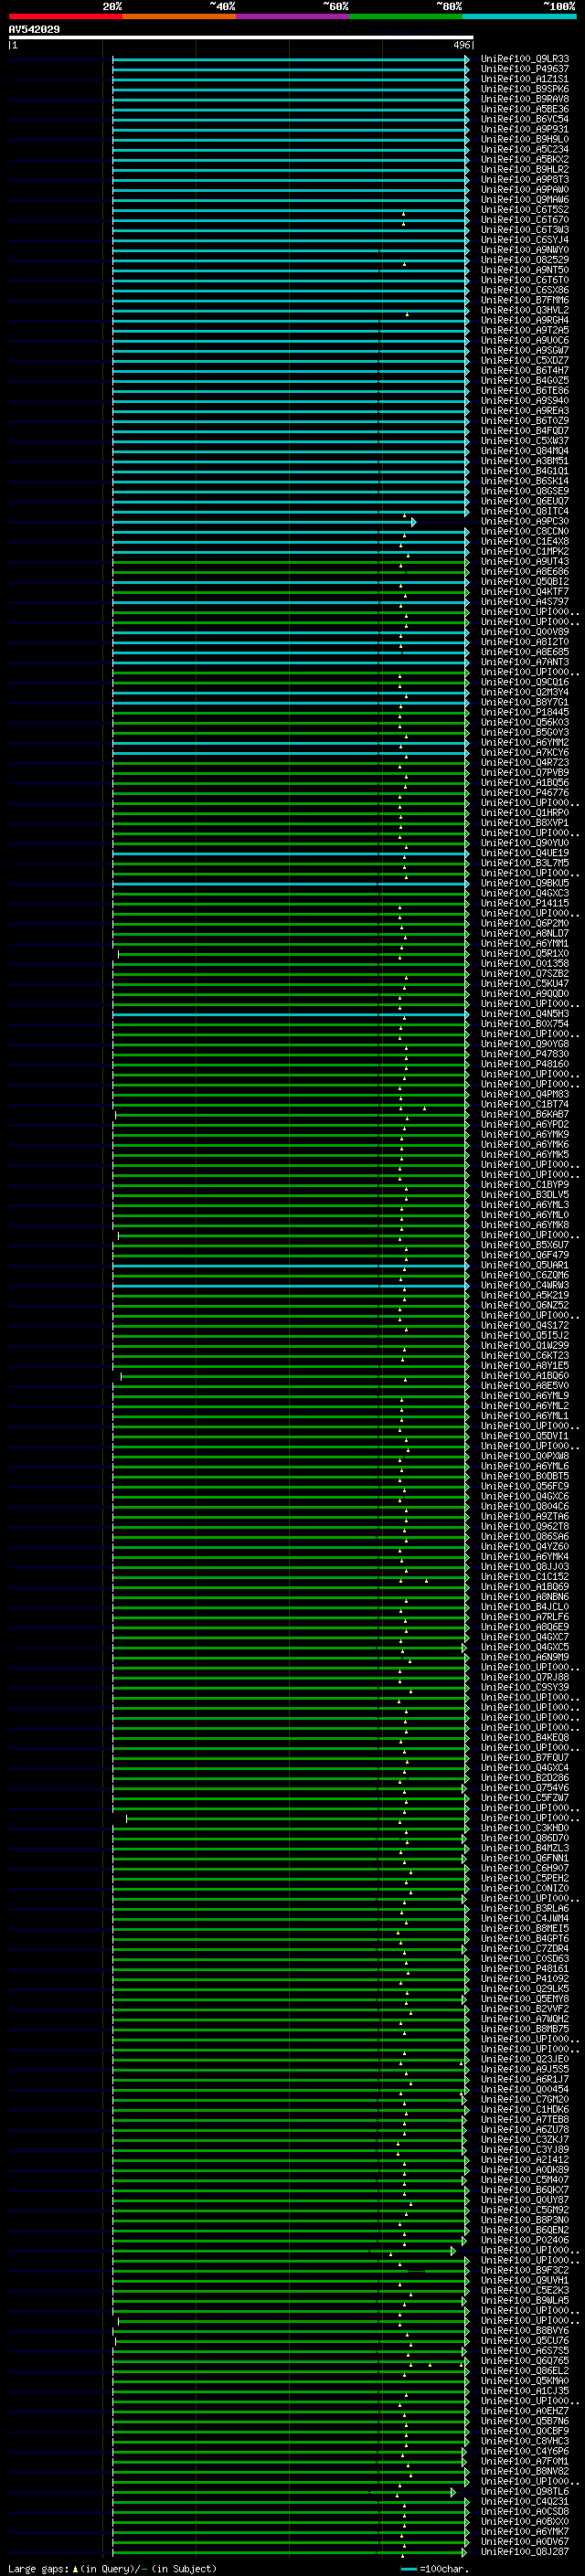Image resolution: width=585 pixels, height=2576 pixels.
Task: Select label UniRef100_Q9BKU5
Action: 524,883
